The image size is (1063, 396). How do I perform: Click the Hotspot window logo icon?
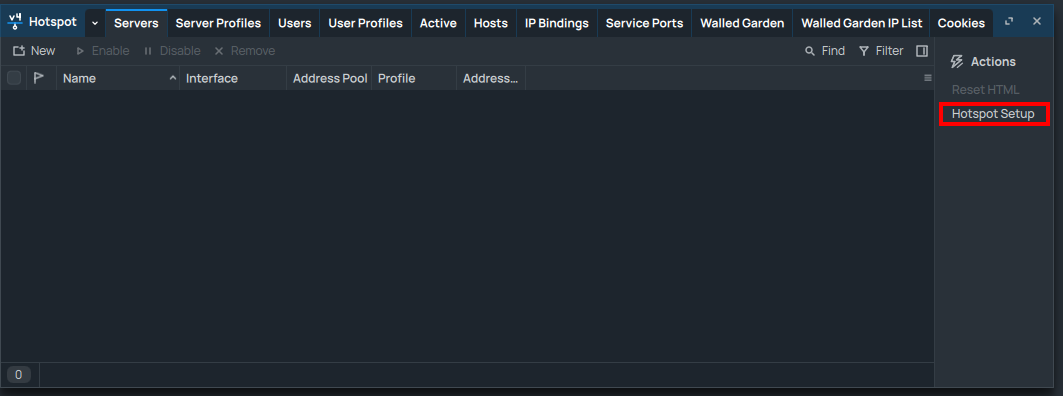(x=15, y=22)
